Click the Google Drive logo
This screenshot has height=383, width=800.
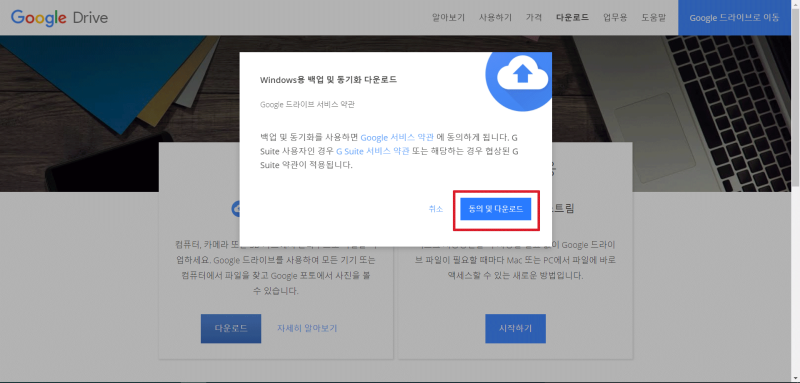click(x=59, y=18)
